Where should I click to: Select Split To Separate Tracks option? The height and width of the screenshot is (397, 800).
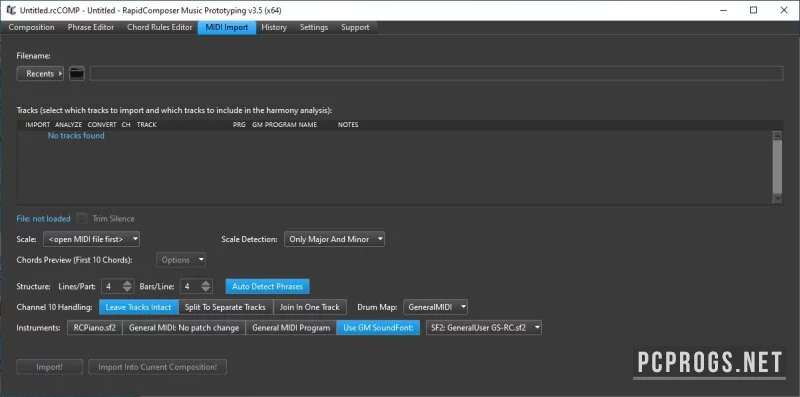coord(225,307)
